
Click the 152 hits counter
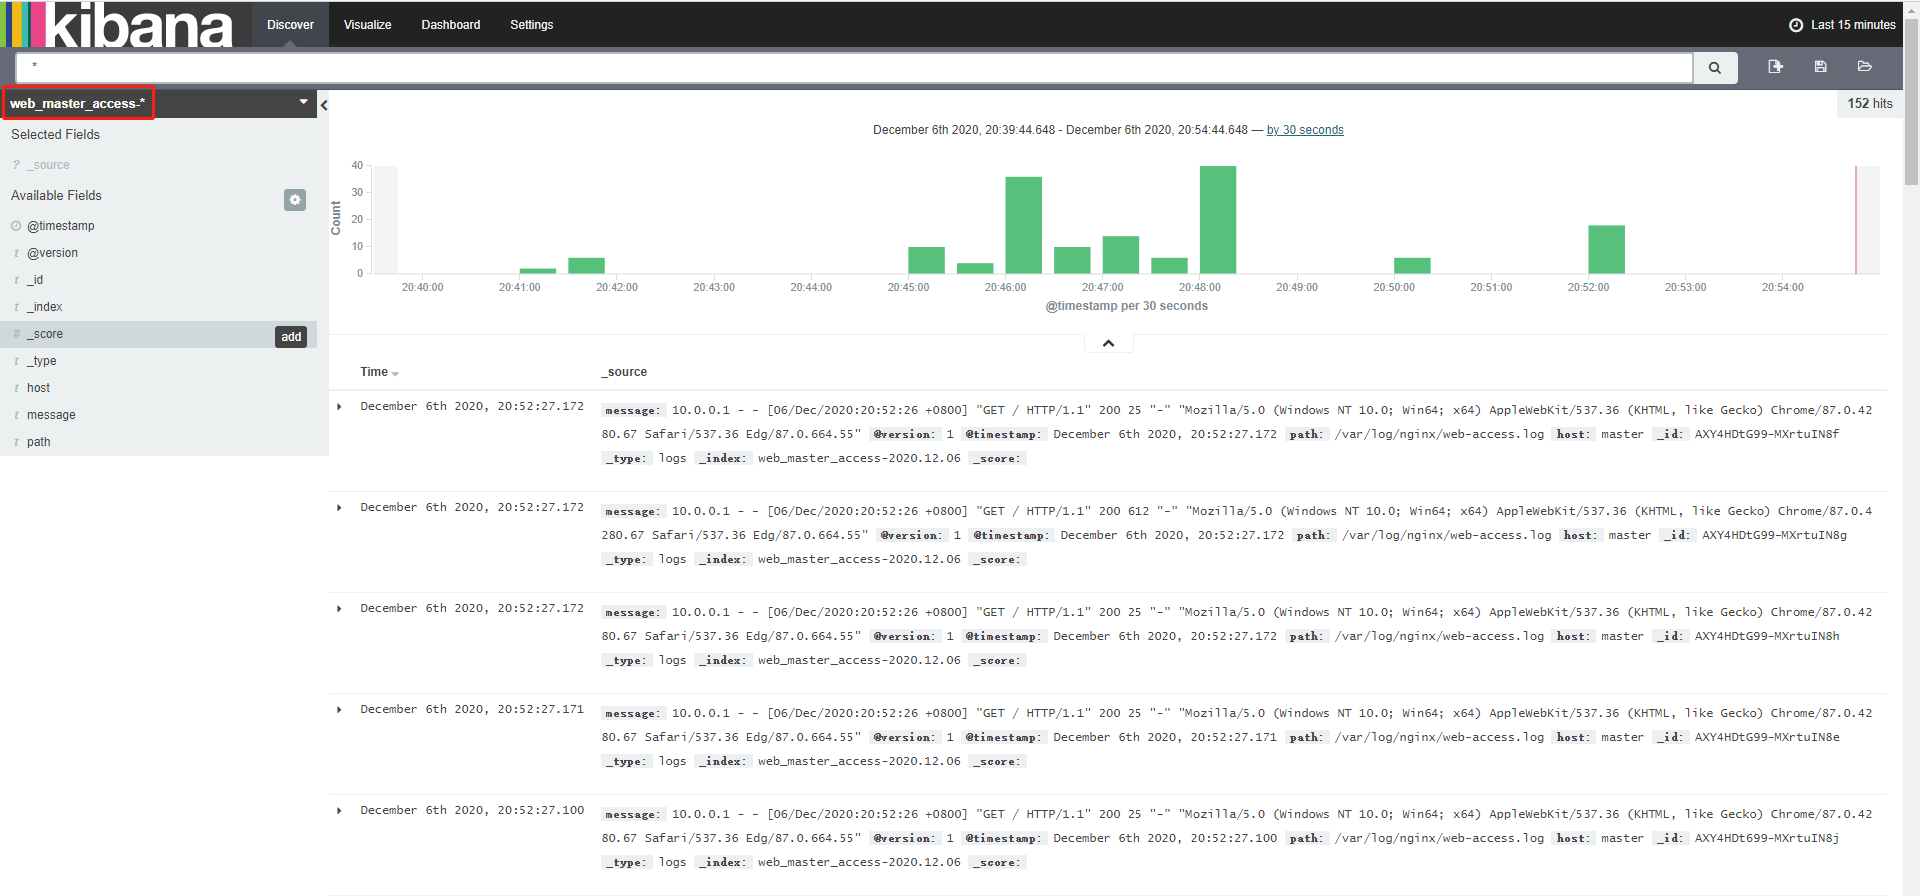coord(1870,103)
